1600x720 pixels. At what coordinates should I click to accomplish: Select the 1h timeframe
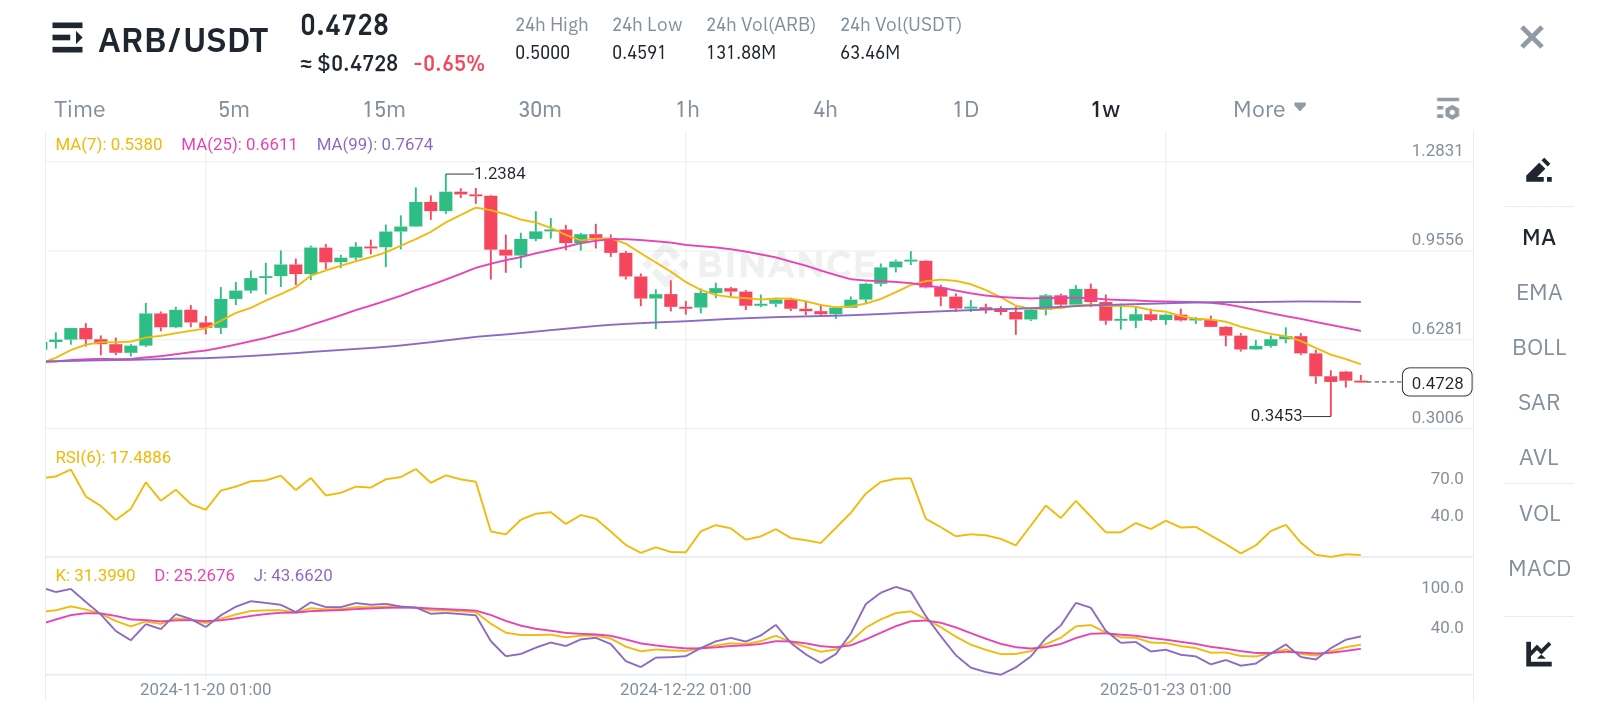point(688,109)
